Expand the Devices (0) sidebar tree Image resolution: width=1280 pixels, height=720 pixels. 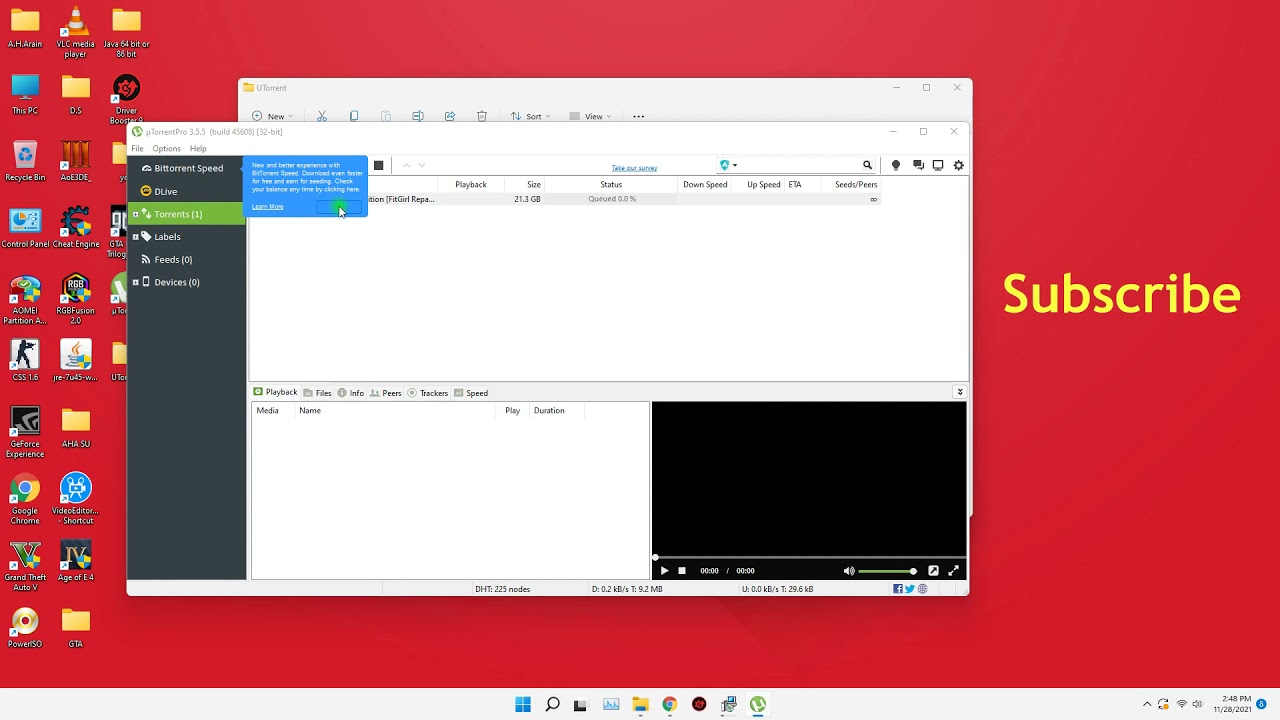click(x=135, y=282)
